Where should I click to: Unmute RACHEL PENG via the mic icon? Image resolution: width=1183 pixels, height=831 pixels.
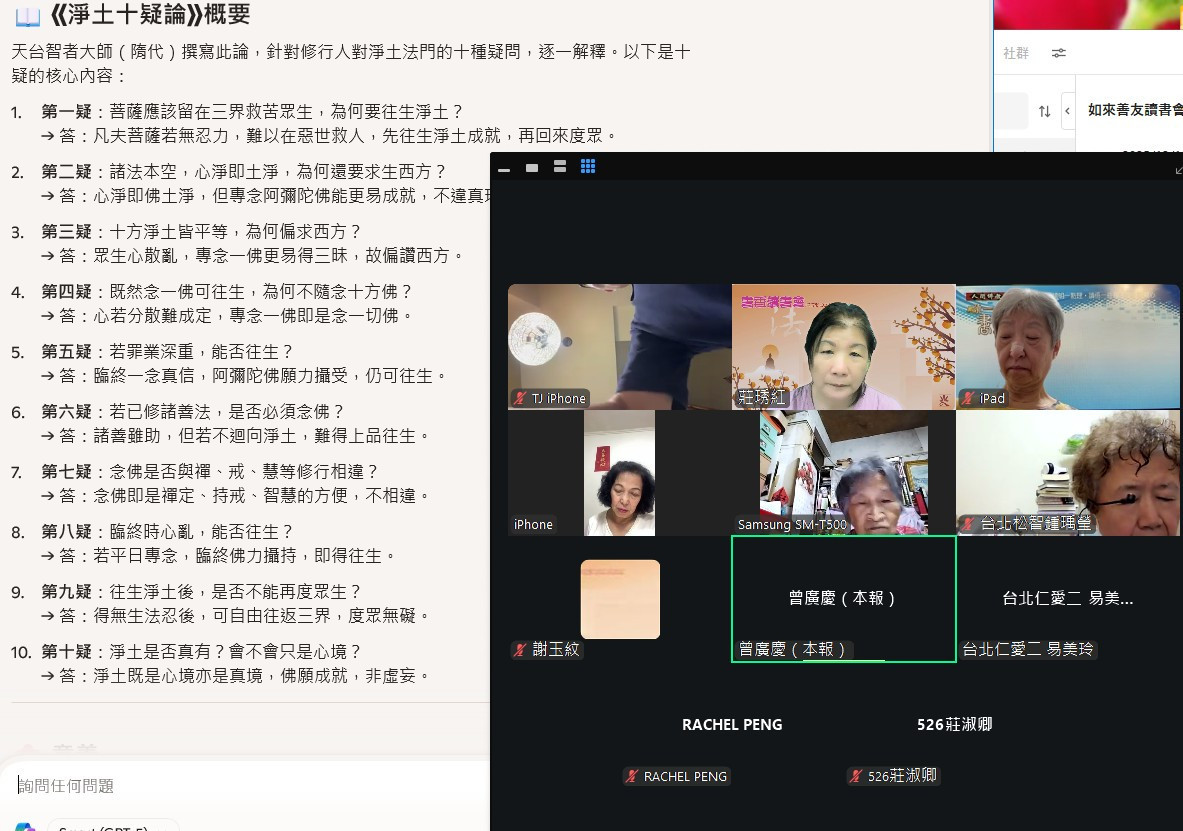tap(632, 776)
